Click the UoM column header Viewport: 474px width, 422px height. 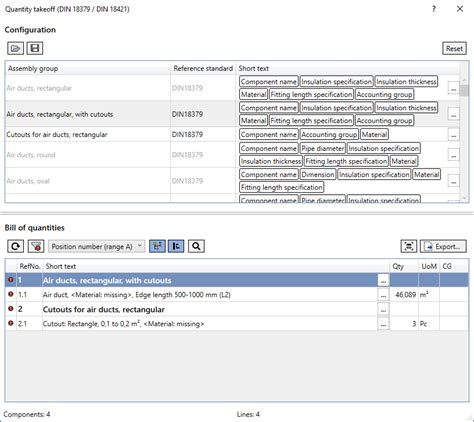(429, 266)
